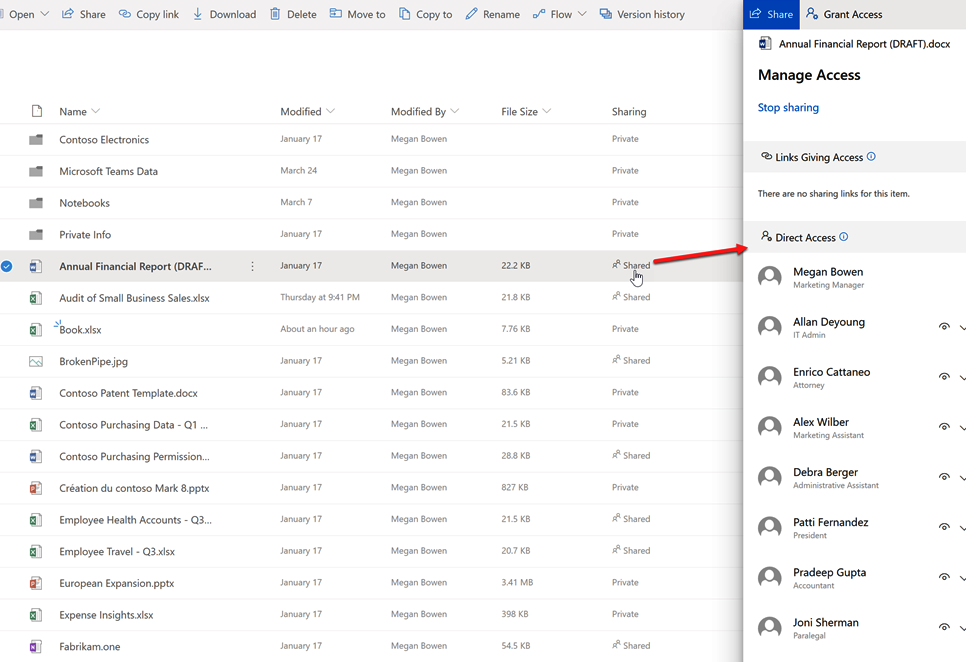Click Copy link in the command bar
The image size is (966, 662).
click(x=148, y=14)
